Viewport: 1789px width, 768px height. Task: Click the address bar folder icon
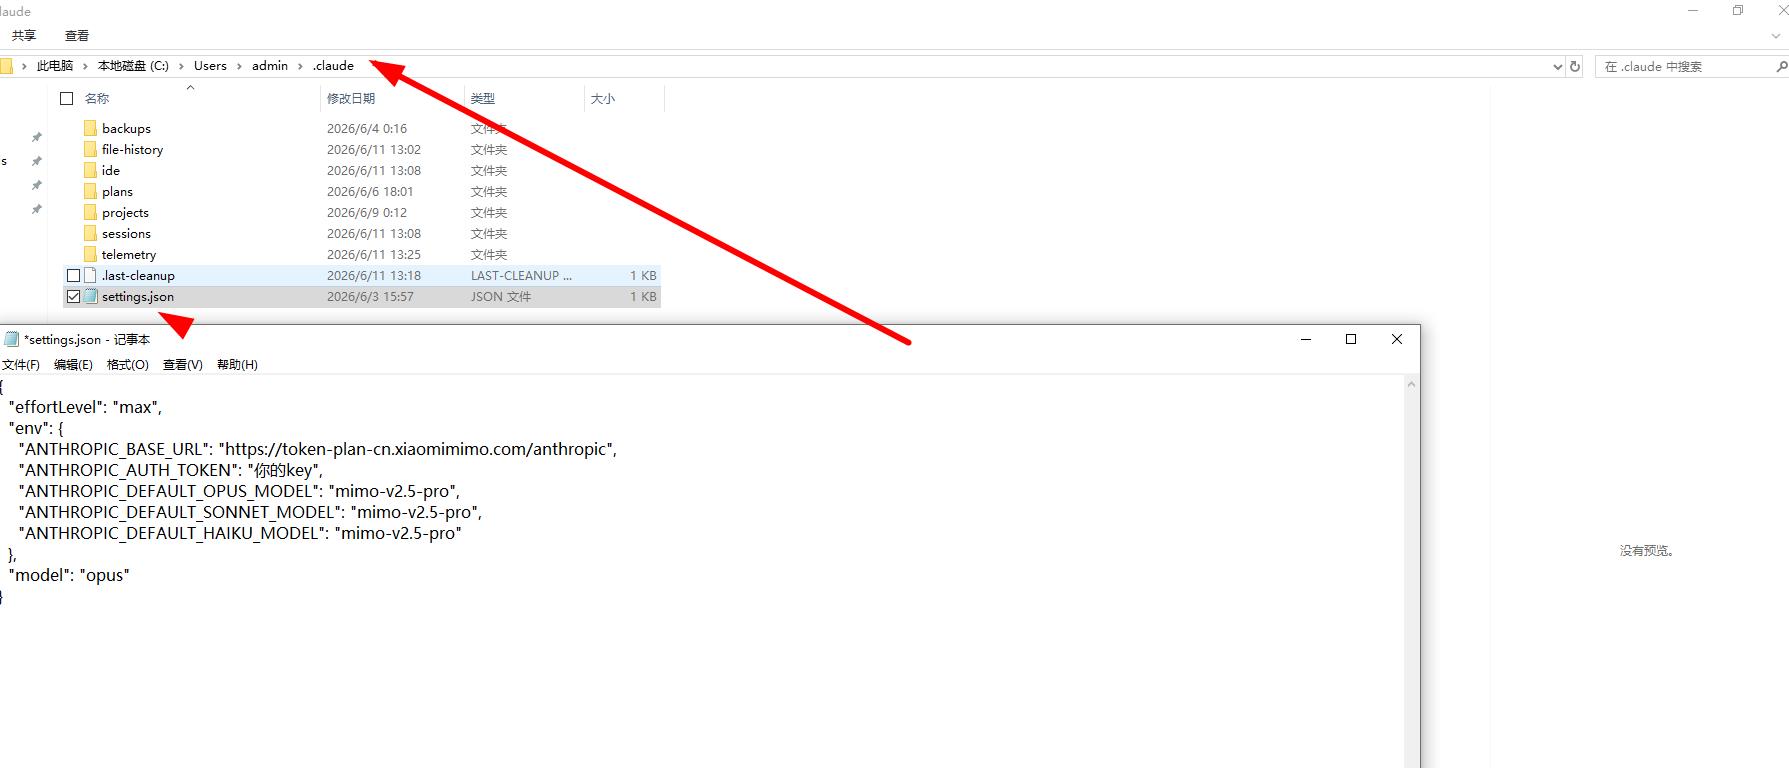pos(6,66)
